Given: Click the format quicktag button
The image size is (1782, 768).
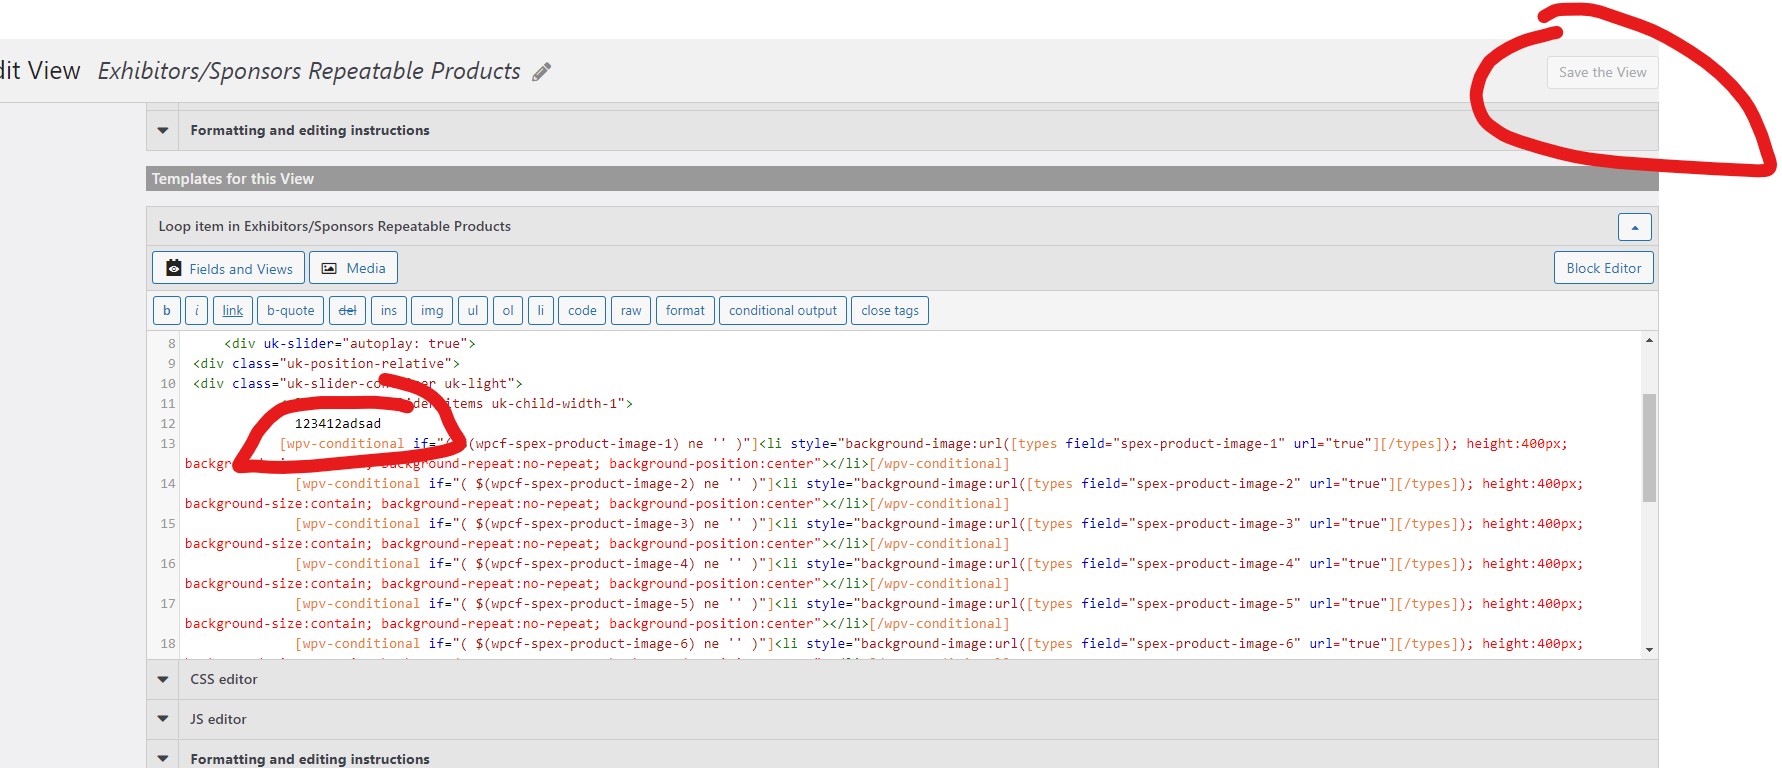Looking at the screenshot, I should pyautogui.click(x=685, y=310).
